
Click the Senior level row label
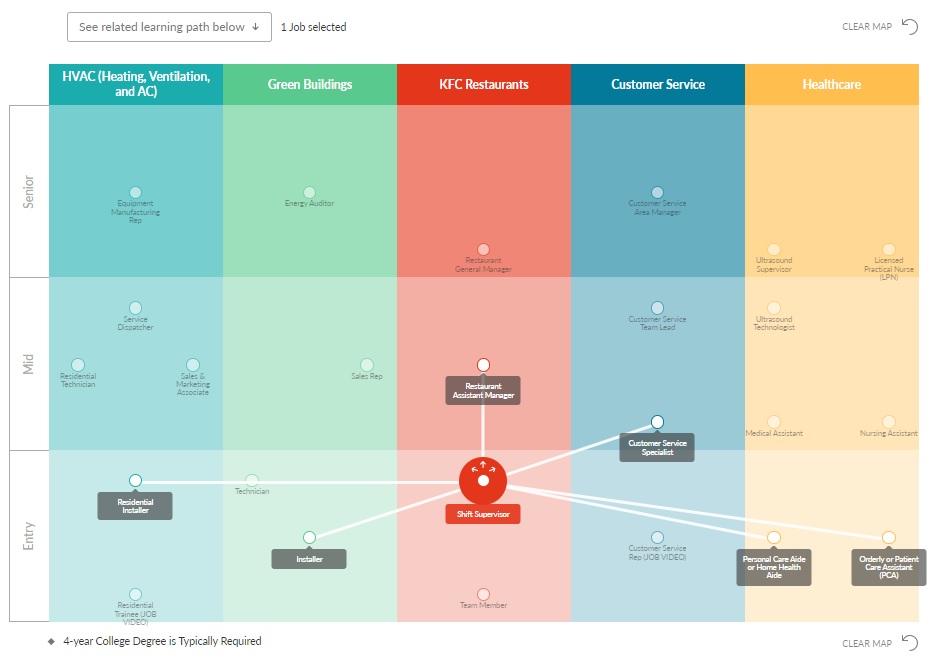(29, 191)
